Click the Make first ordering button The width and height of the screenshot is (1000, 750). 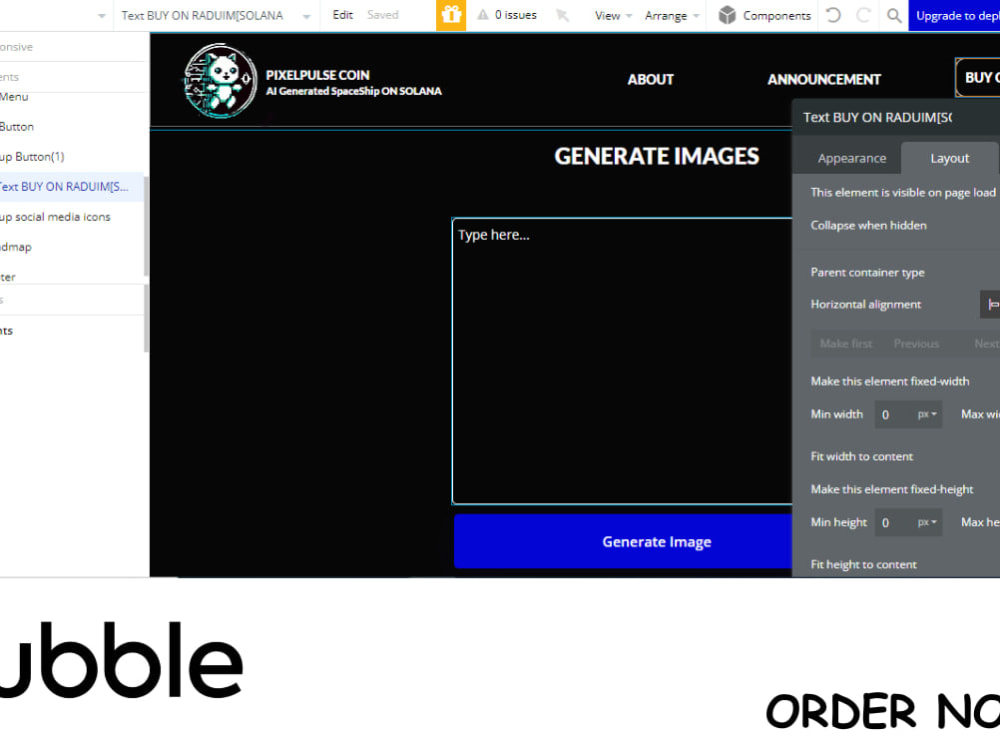(x=846, y=344)
